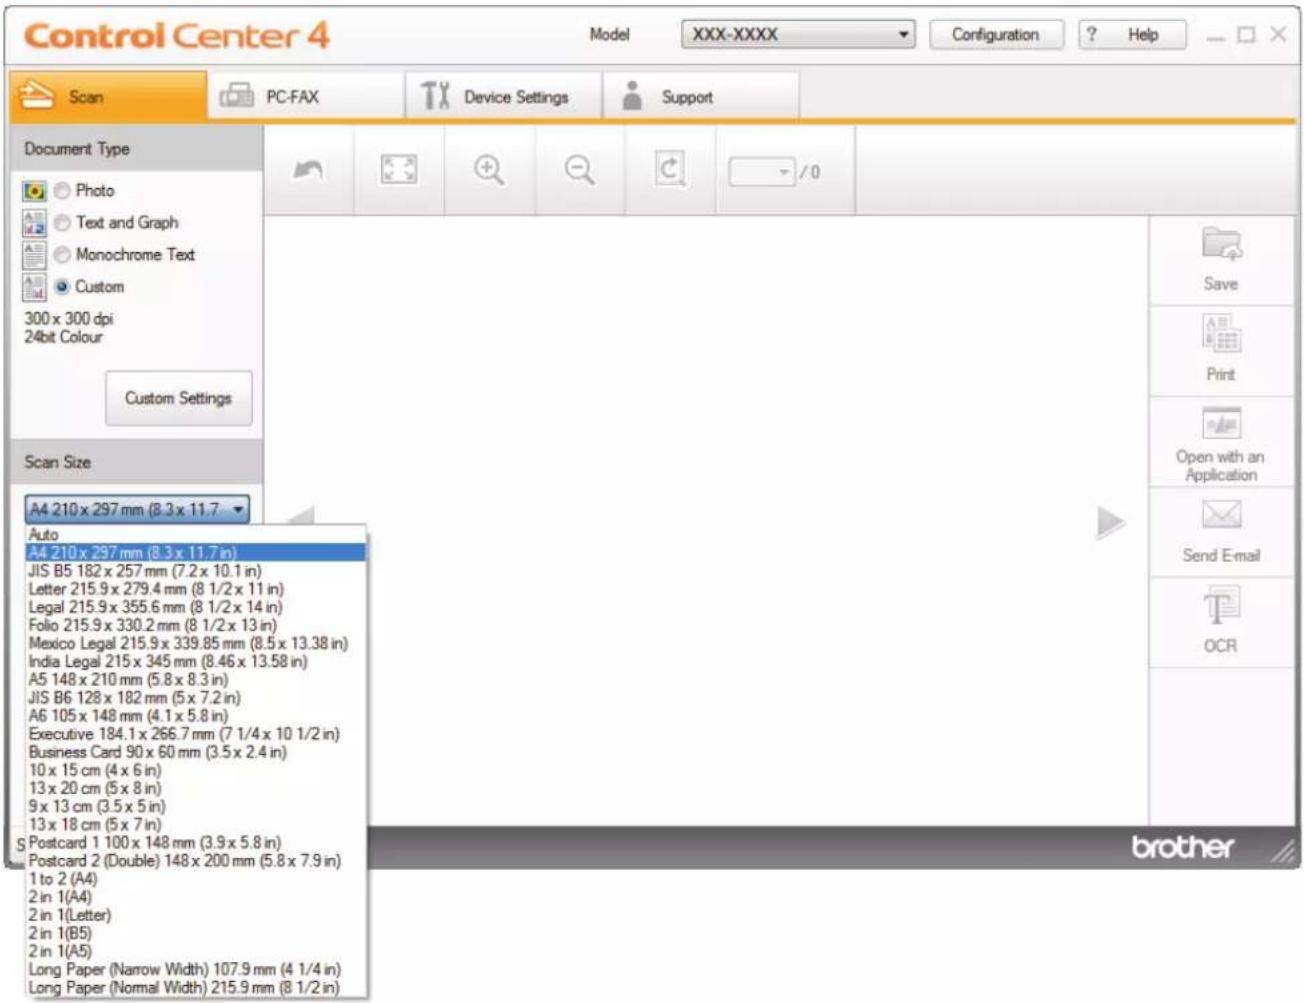Click the undo/revert icon in preview toolbar
This screenshot has width=1304, height=1003.
tap(308, 170)
